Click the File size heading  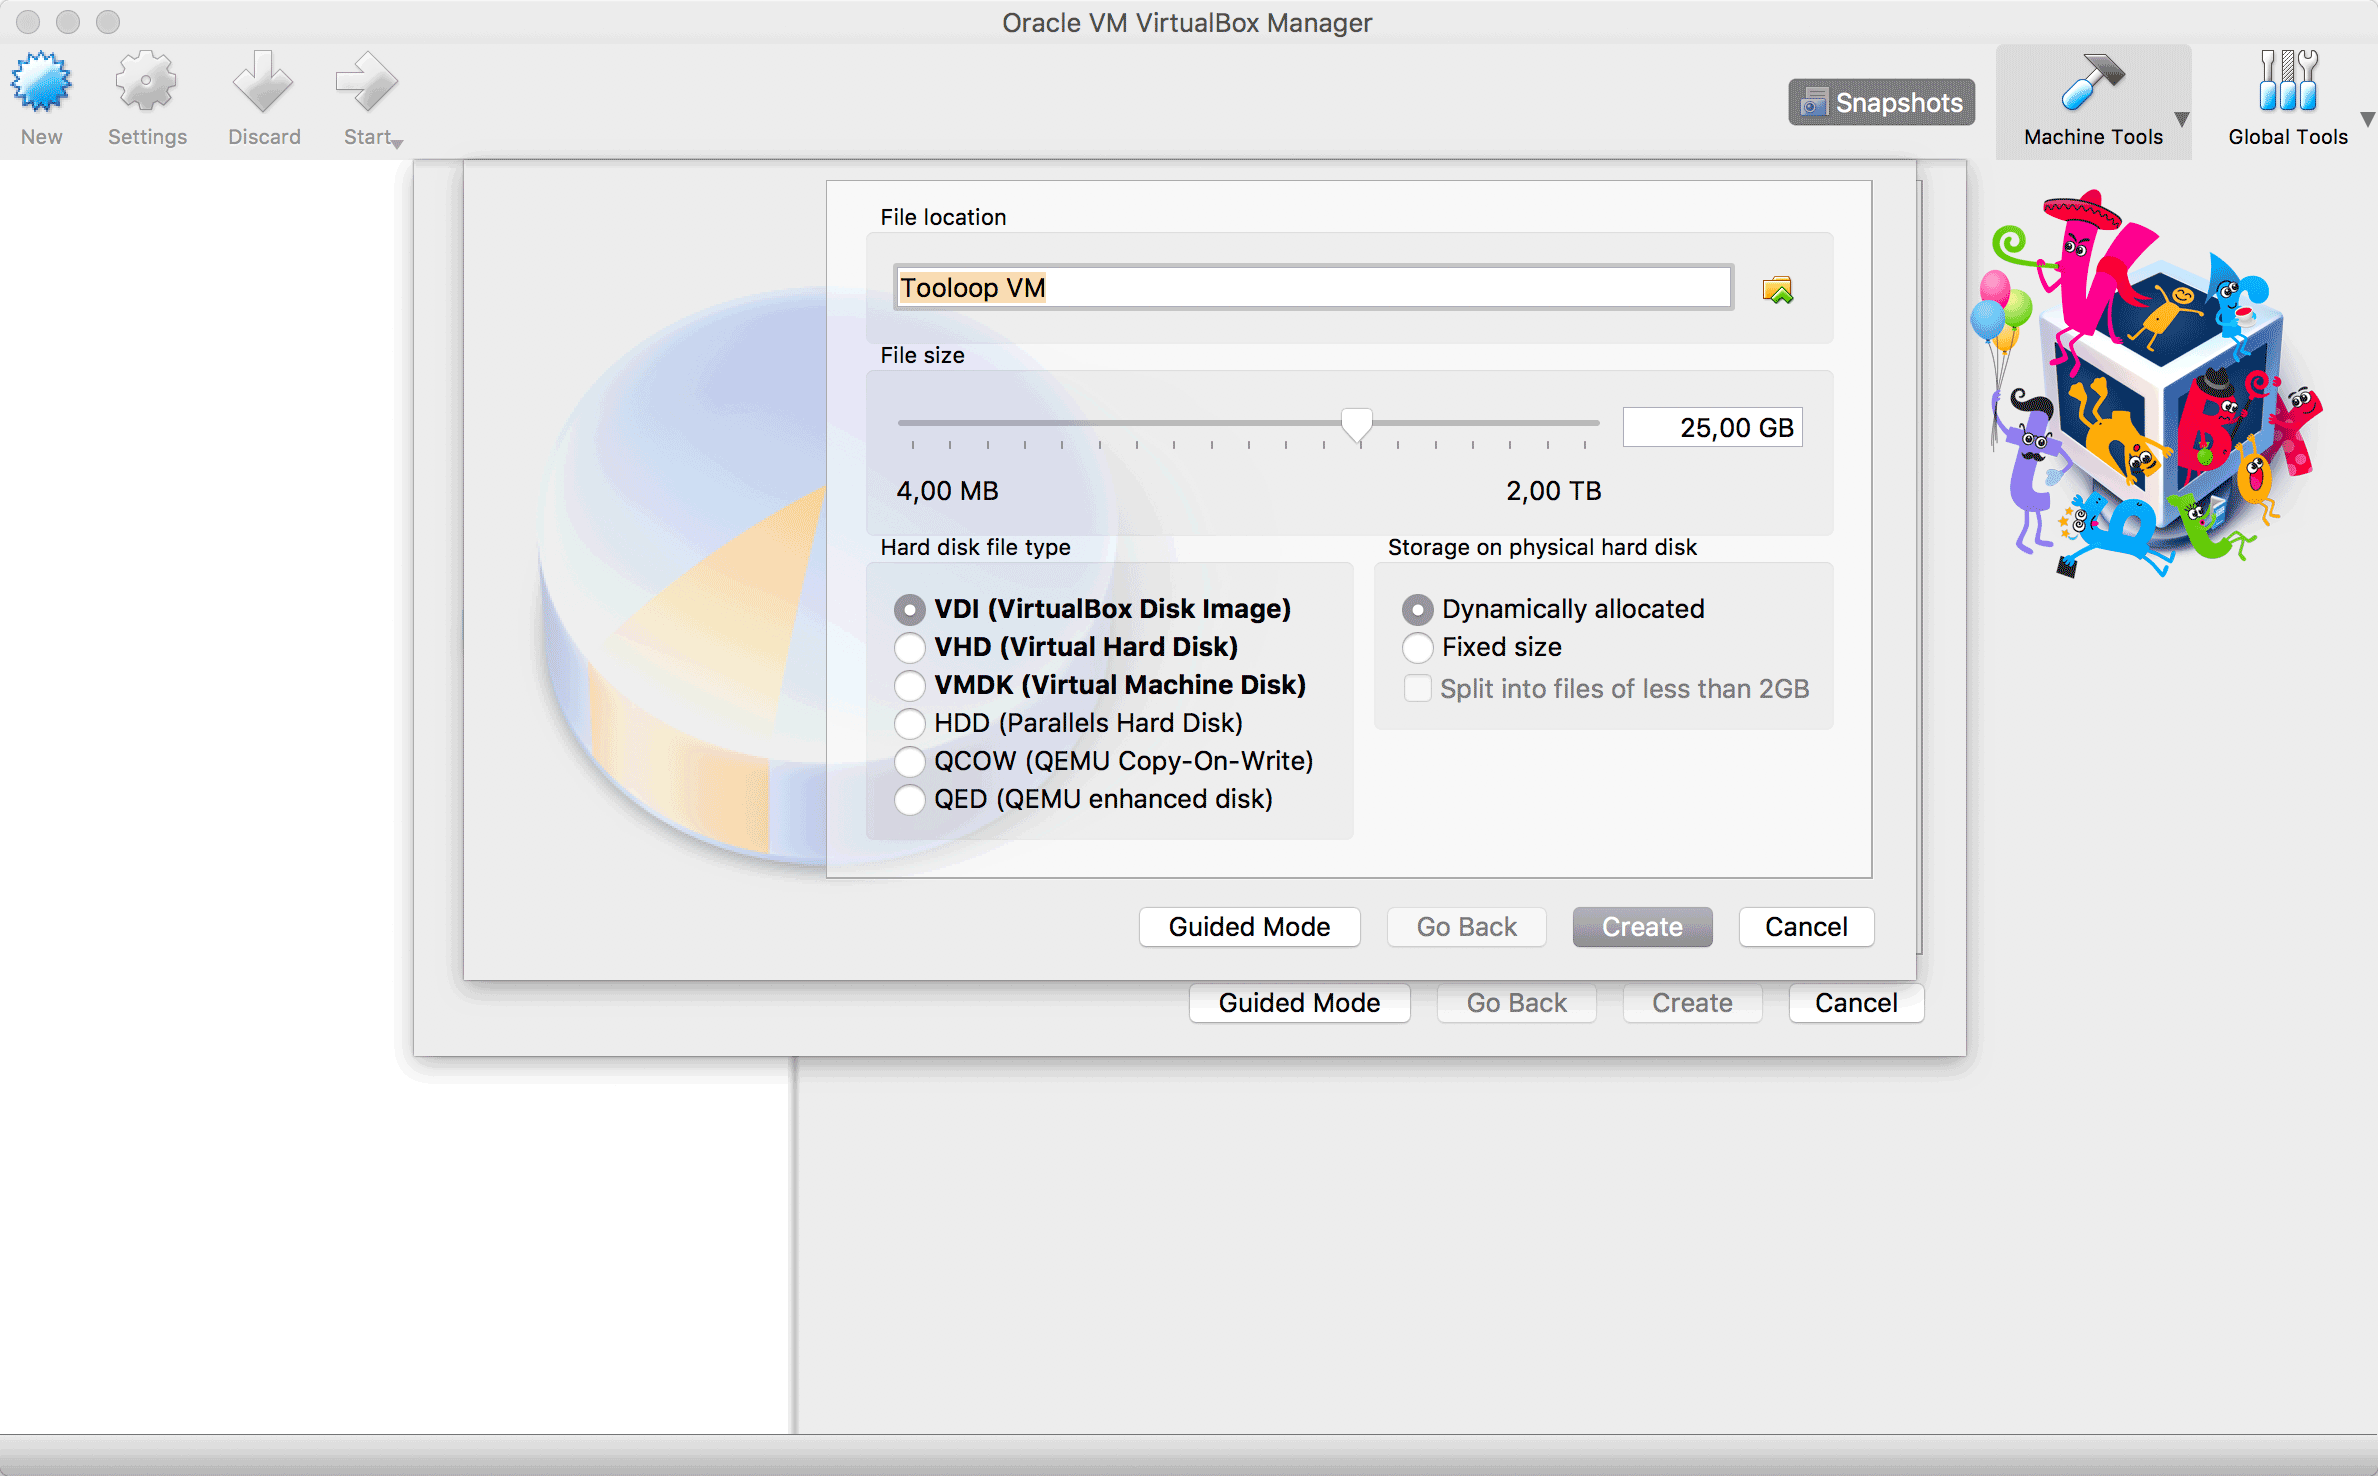[922, 355]
